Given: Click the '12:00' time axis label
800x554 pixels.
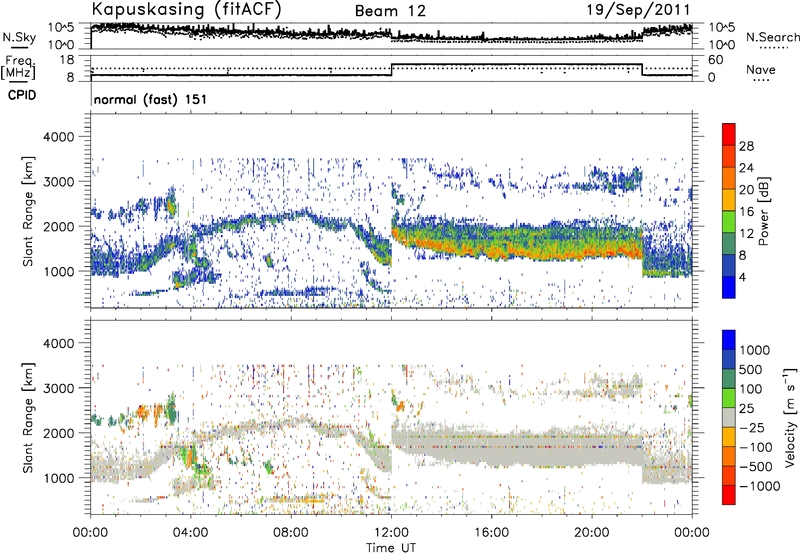Looking at the screenshot, I should pyautogui.click(x=391, y=533).
